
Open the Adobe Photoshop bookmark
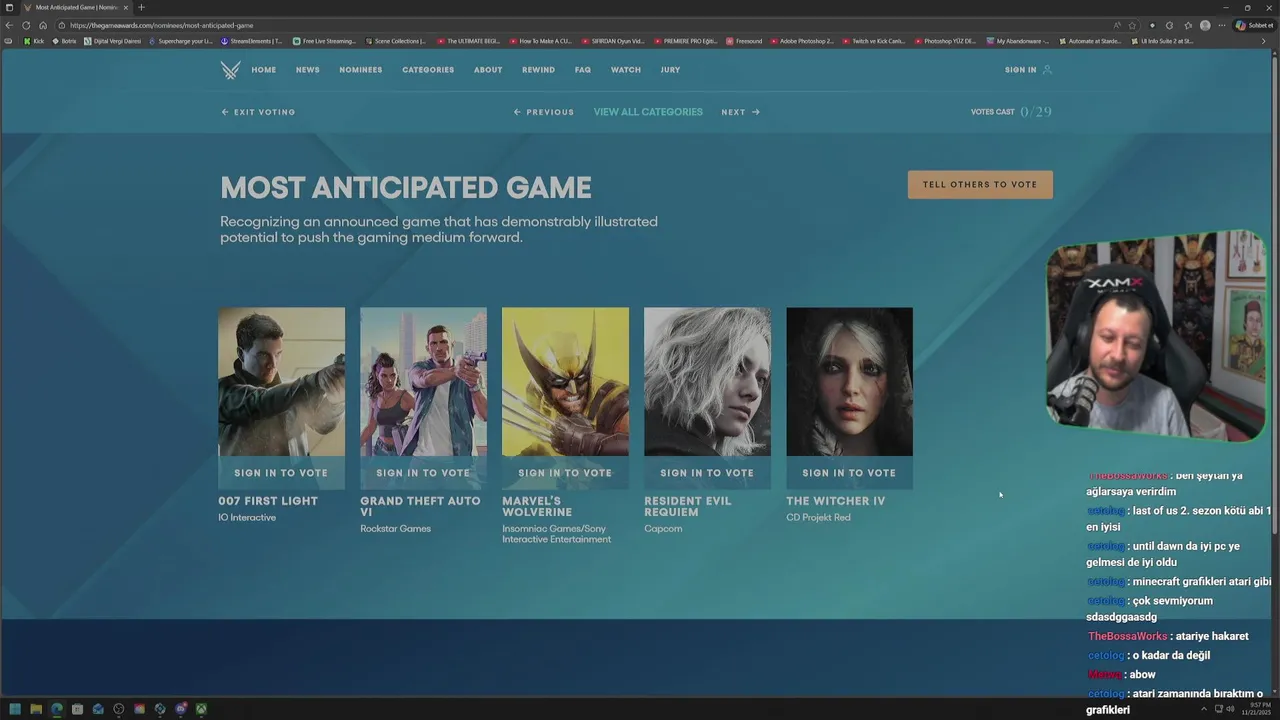coord(802,41)
